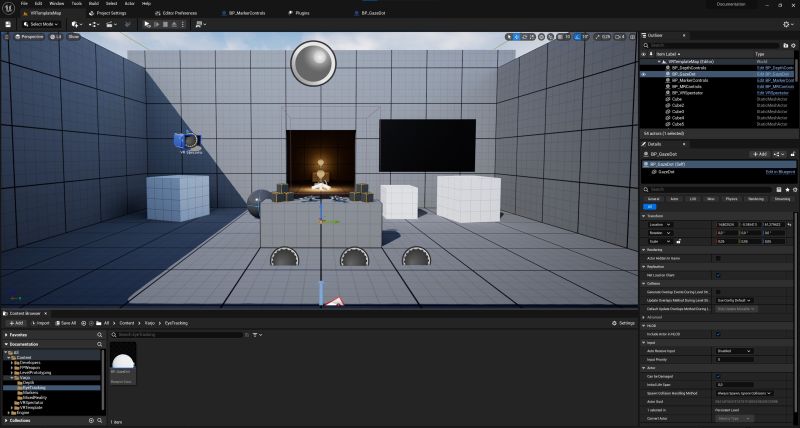Image resolution: width=800 pixels, height=428 pixels.
Task: Open the Build menu
Action: pyautogui.click(x=93, y=4)
